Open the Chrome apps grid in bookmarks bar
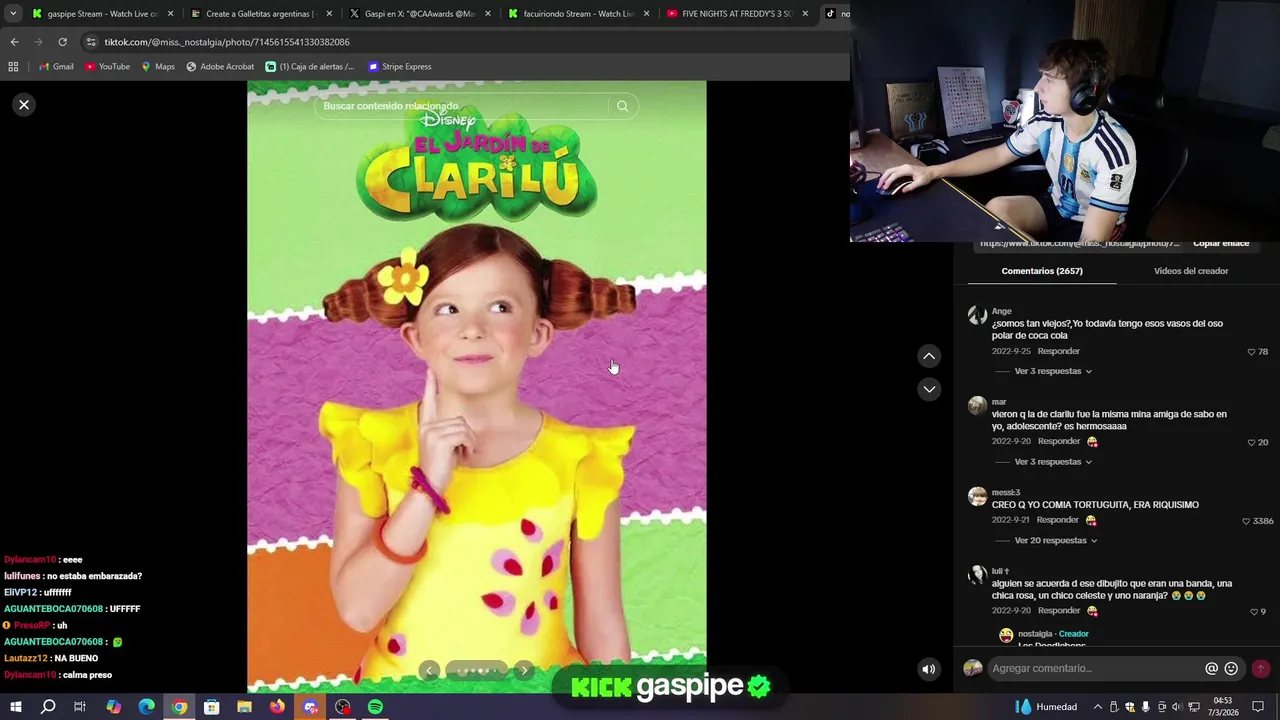 [13, 67]
